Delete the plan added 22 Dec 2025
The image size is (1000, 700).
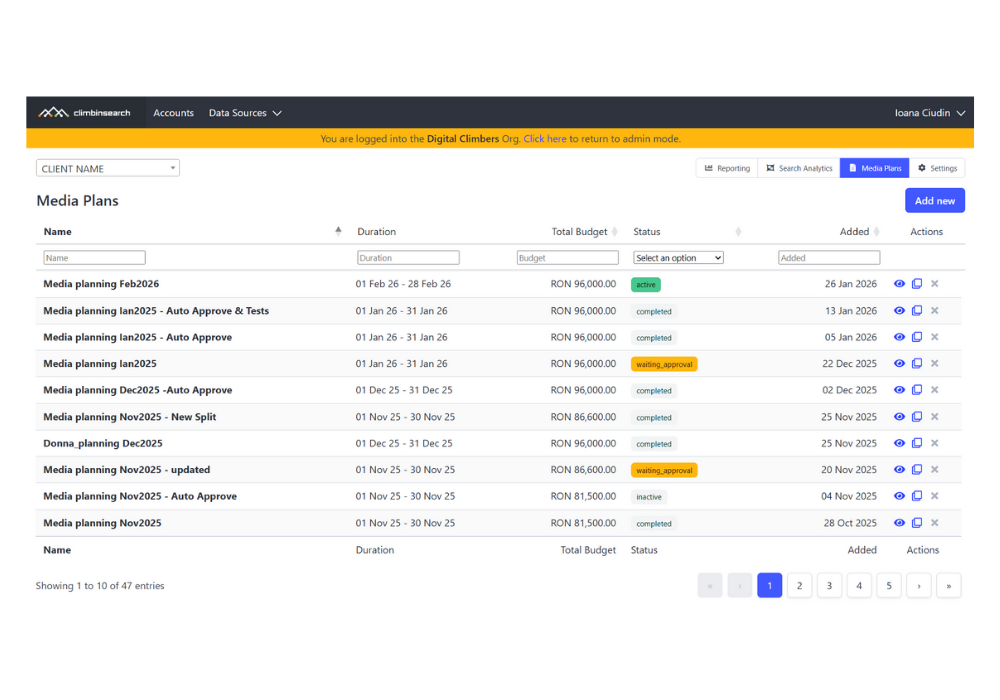click(x=935, y=363)
